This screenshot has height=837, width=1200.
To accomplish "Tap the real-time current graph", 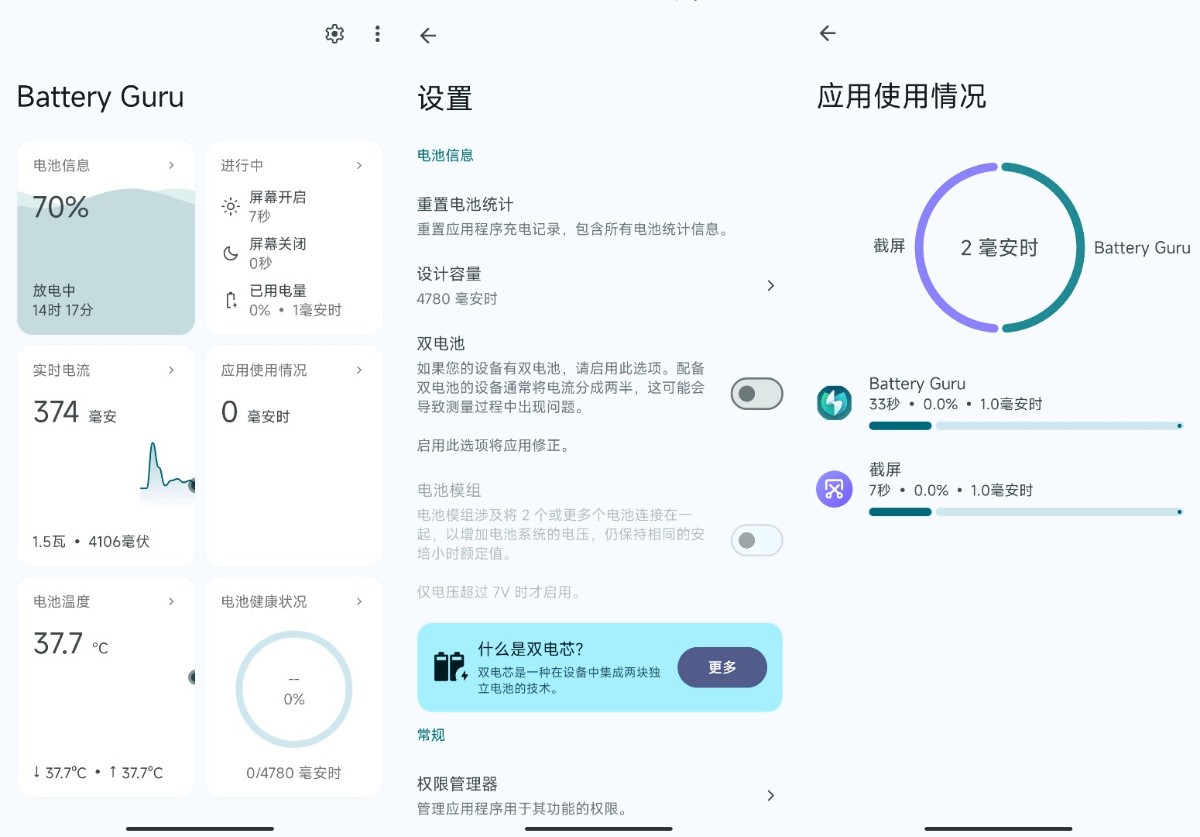I will coord(167,470).
